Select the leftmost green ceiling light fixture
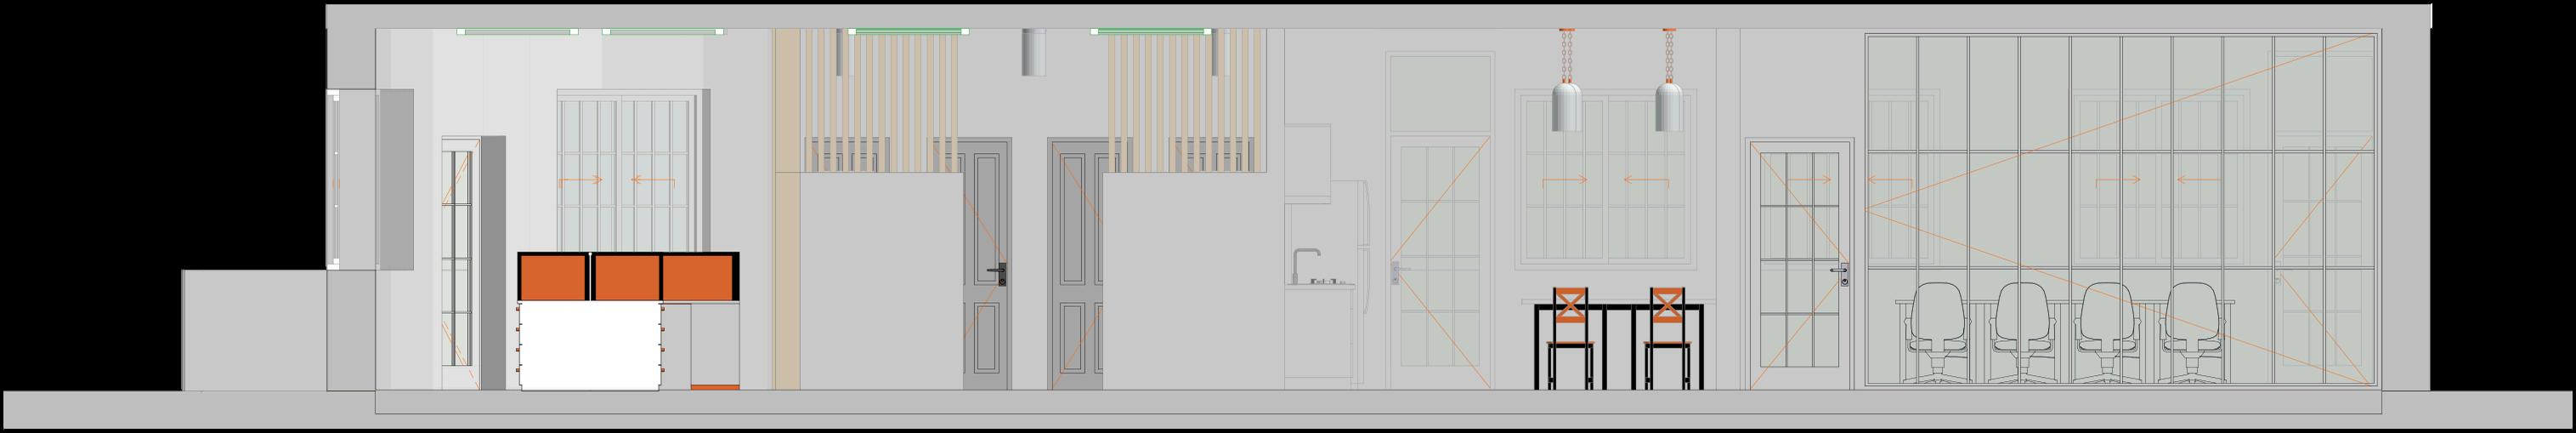The height and width of the screenshot is (433, 2576). click(517, 32)
